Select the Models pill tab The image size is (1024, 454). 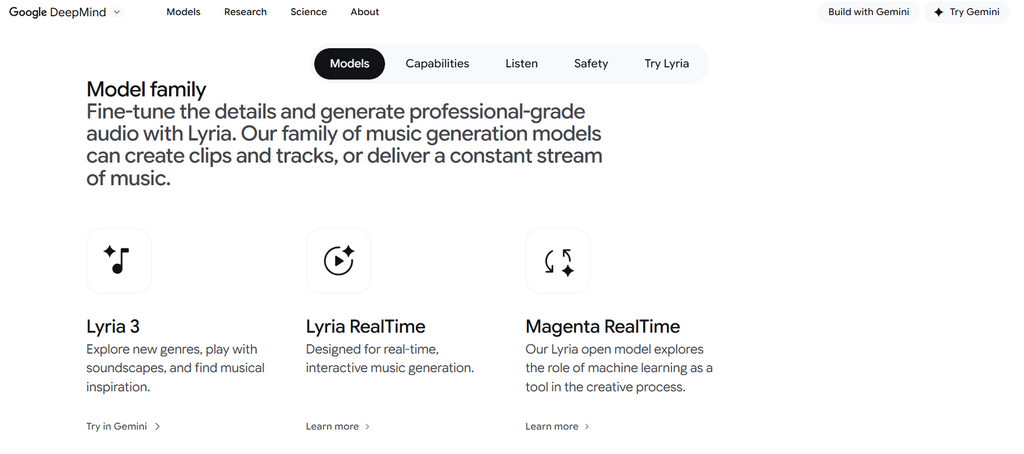349,63
